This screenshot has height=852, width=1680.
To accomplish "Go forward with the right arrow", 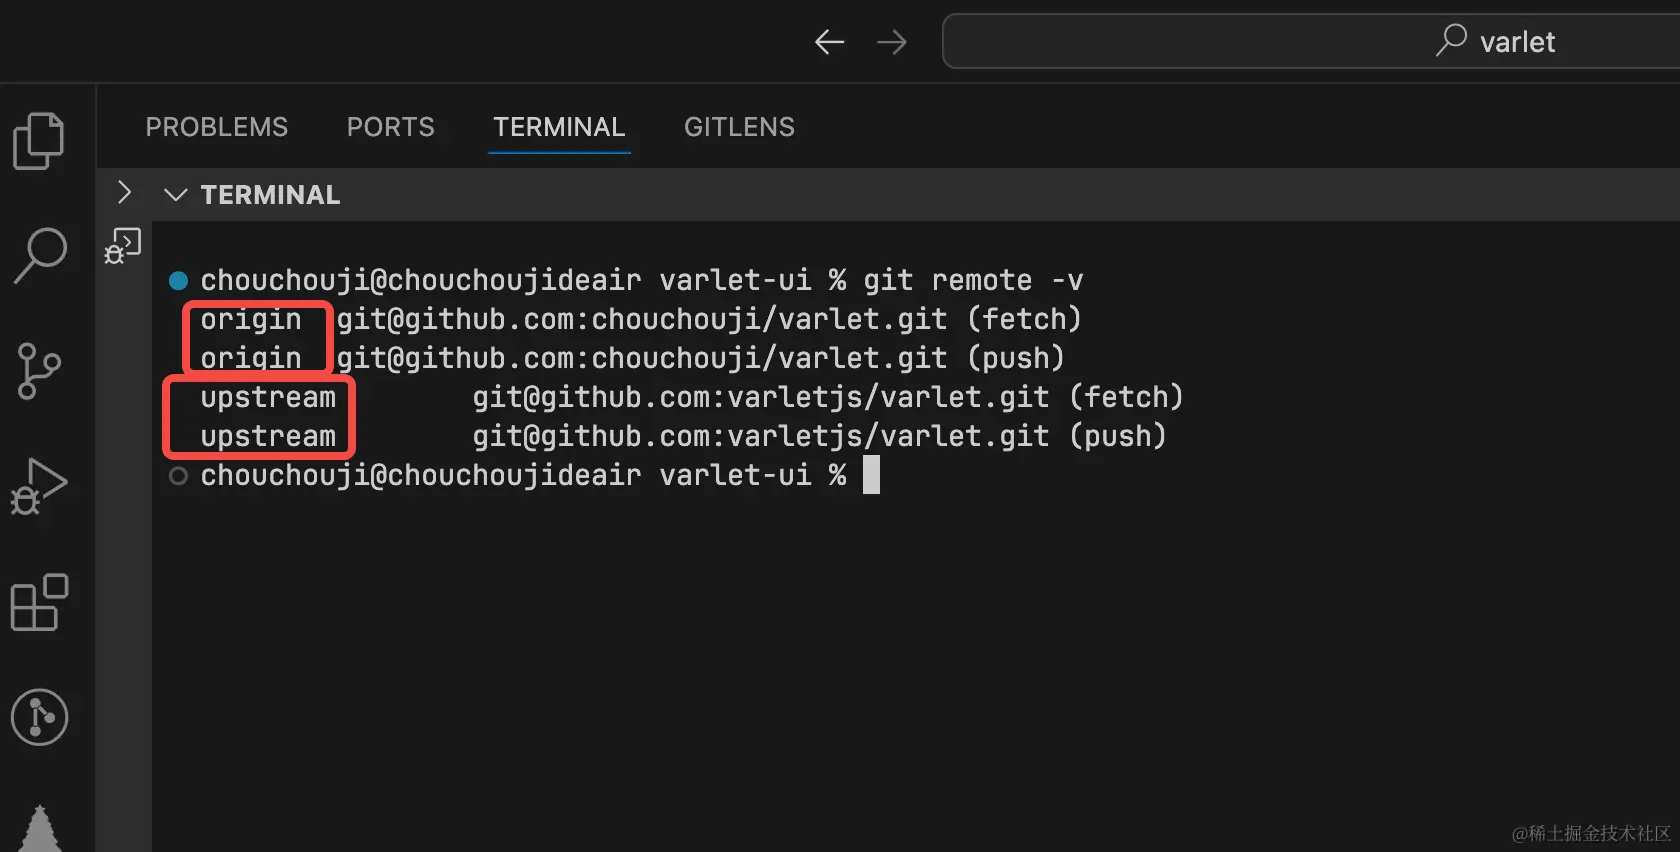I will [891, 42].
